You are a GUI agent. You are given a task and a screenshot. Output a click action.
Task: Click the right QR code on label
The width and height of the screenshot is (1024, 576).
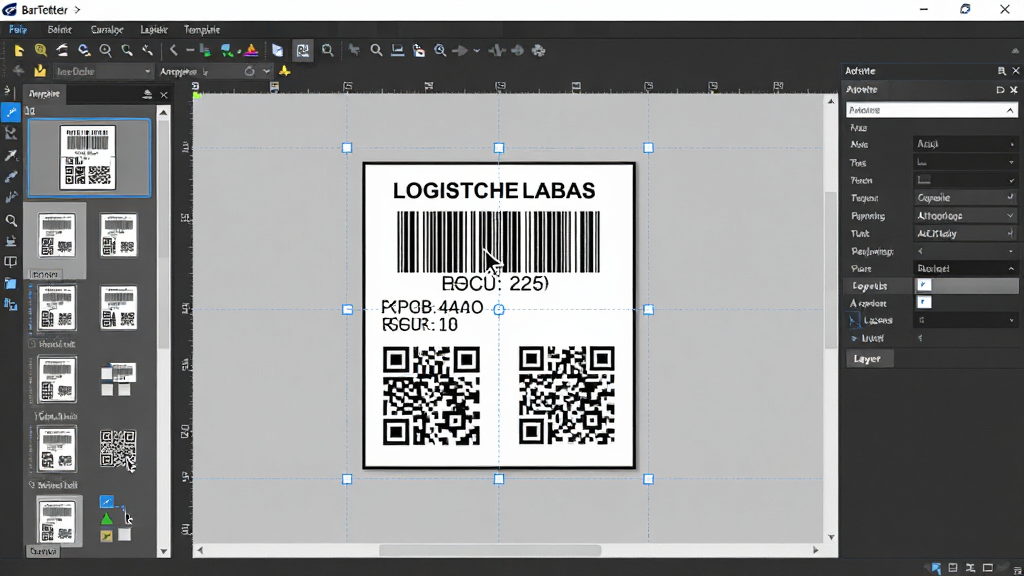pos(567,396)
